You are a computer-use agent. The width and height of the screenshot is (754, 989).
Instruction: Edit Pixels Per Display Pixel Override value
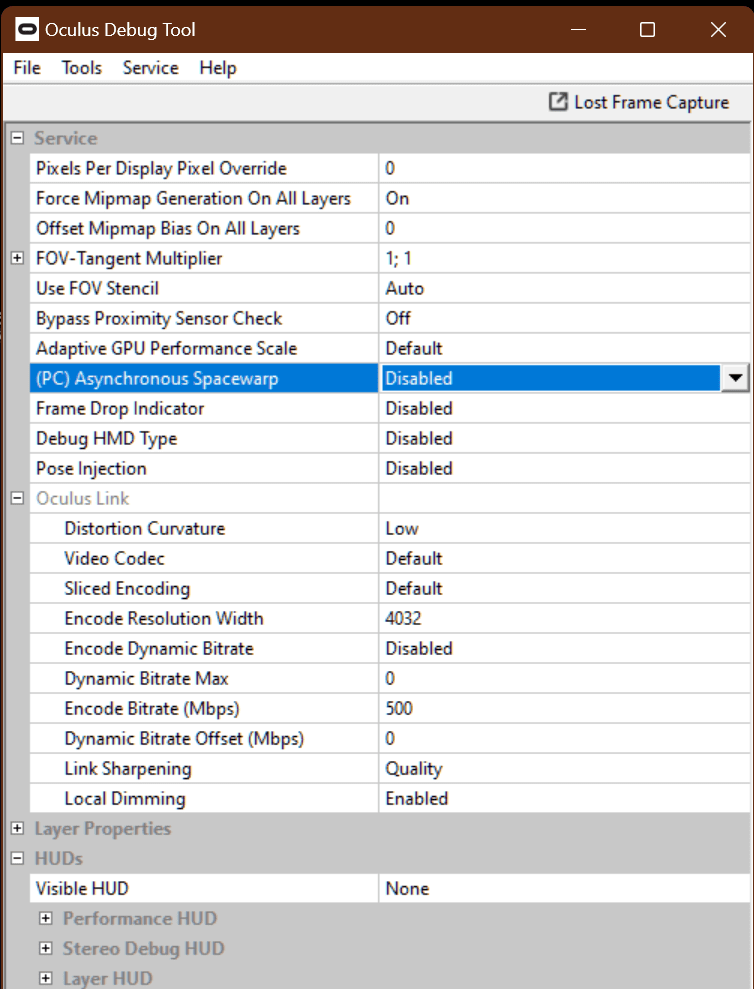coord(564,168)
